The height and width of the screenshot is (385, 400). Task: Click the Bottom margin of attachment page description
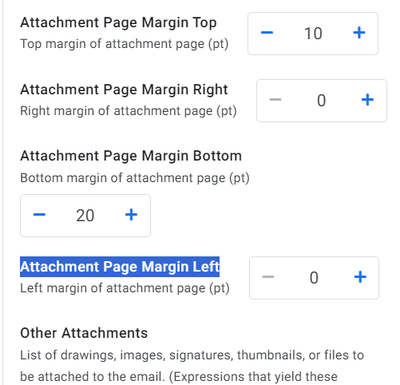tap(135, 178)
